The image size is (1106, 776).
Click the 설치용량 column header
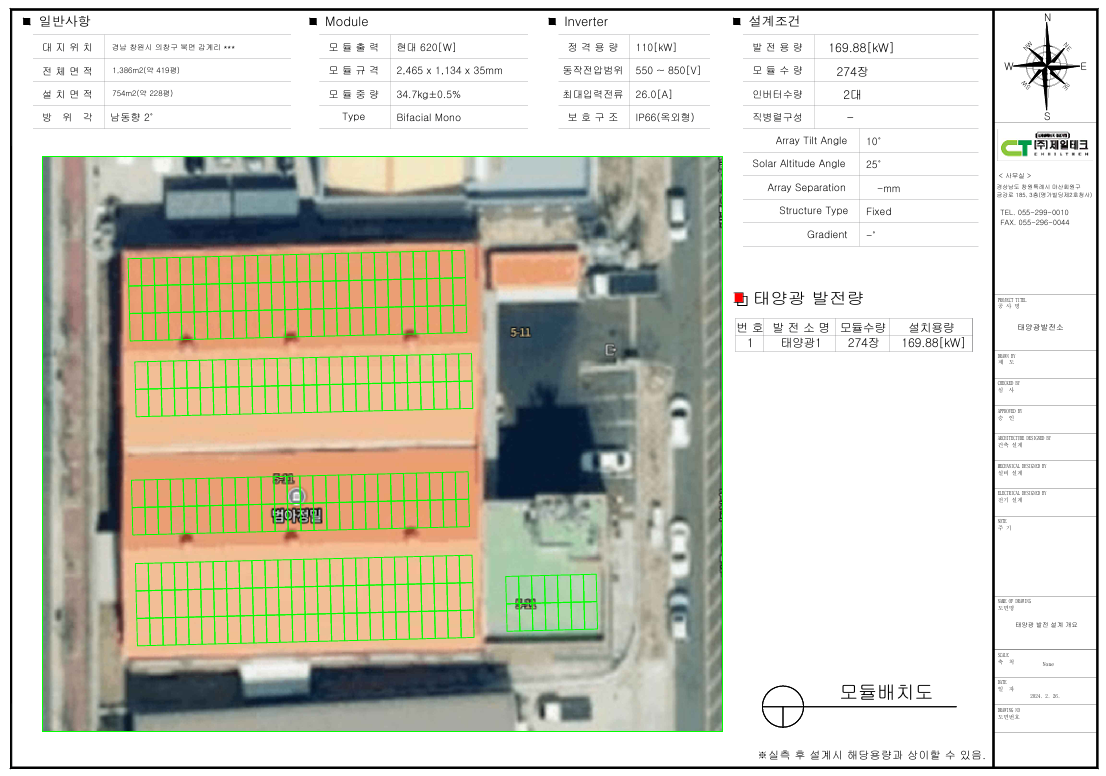931,327
